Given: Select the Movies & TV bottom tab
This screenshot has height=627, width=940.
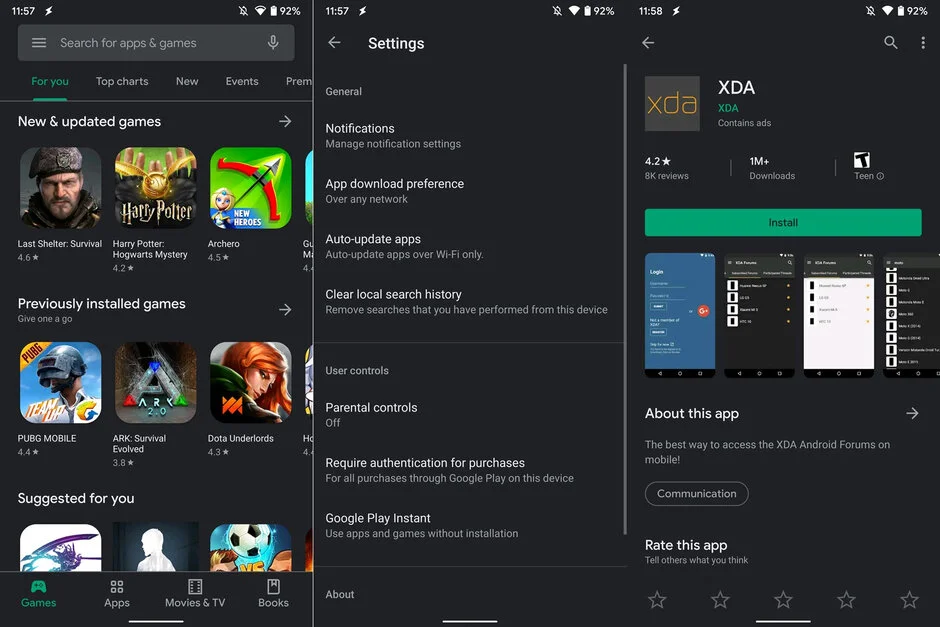Looking at the screenshot, I should coord(195,593).
